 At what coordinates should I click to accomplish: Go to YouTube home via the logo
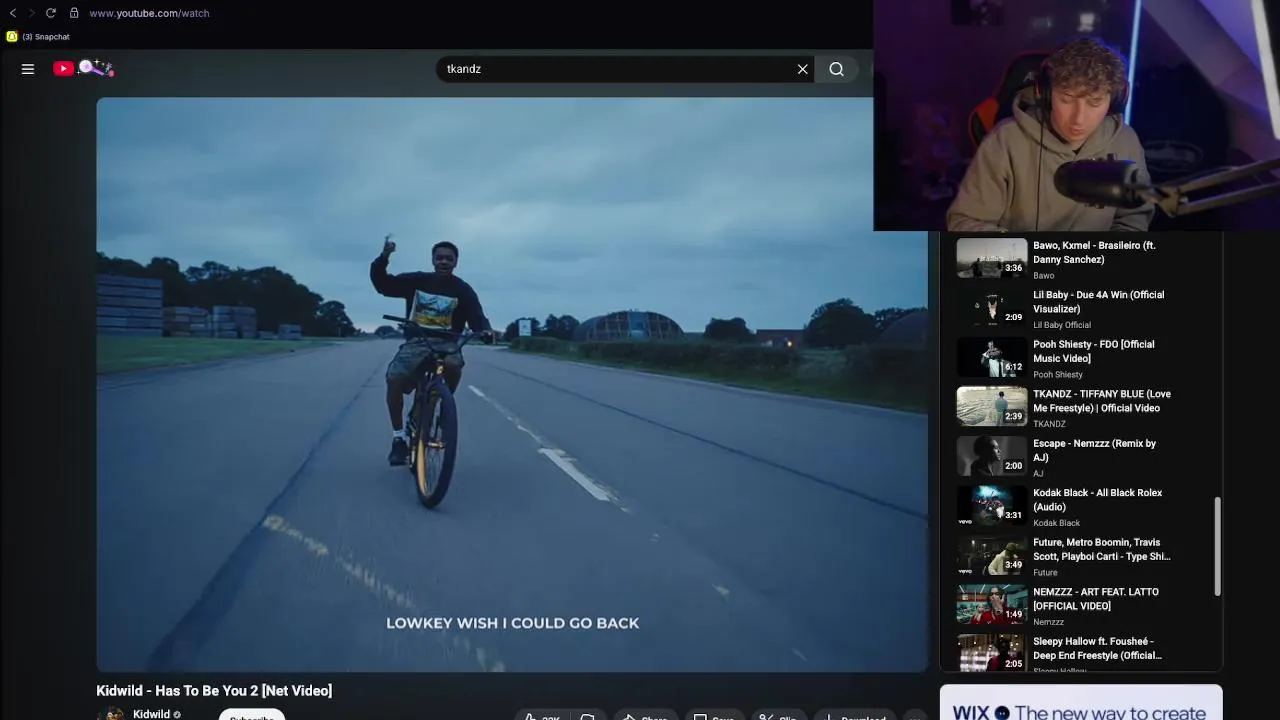tap(83, 68)
